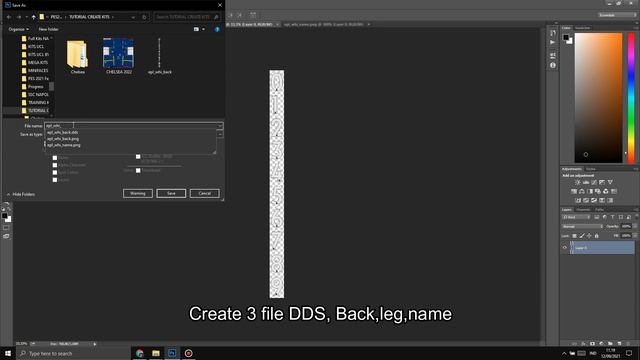Switch to the Swatches tab
The width and height of the screenshot is (640, 360).
pos(582,28)
